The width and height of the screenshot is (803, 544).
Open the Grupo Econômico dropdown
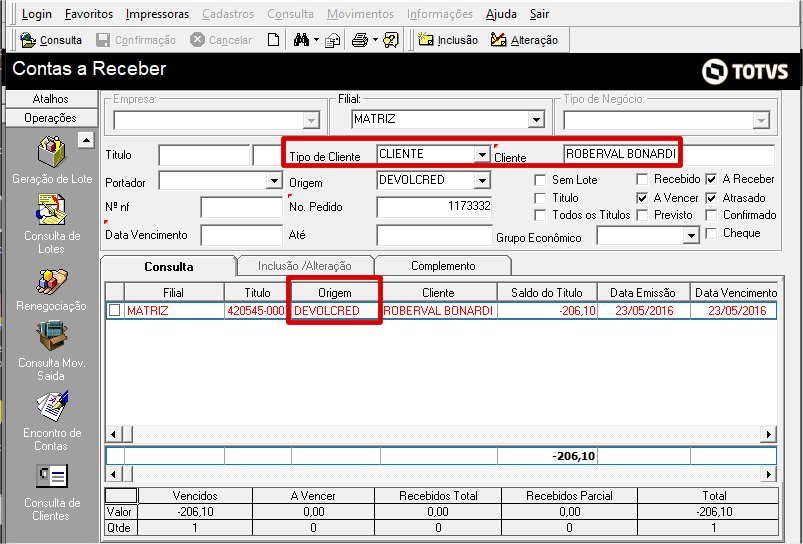691,236
